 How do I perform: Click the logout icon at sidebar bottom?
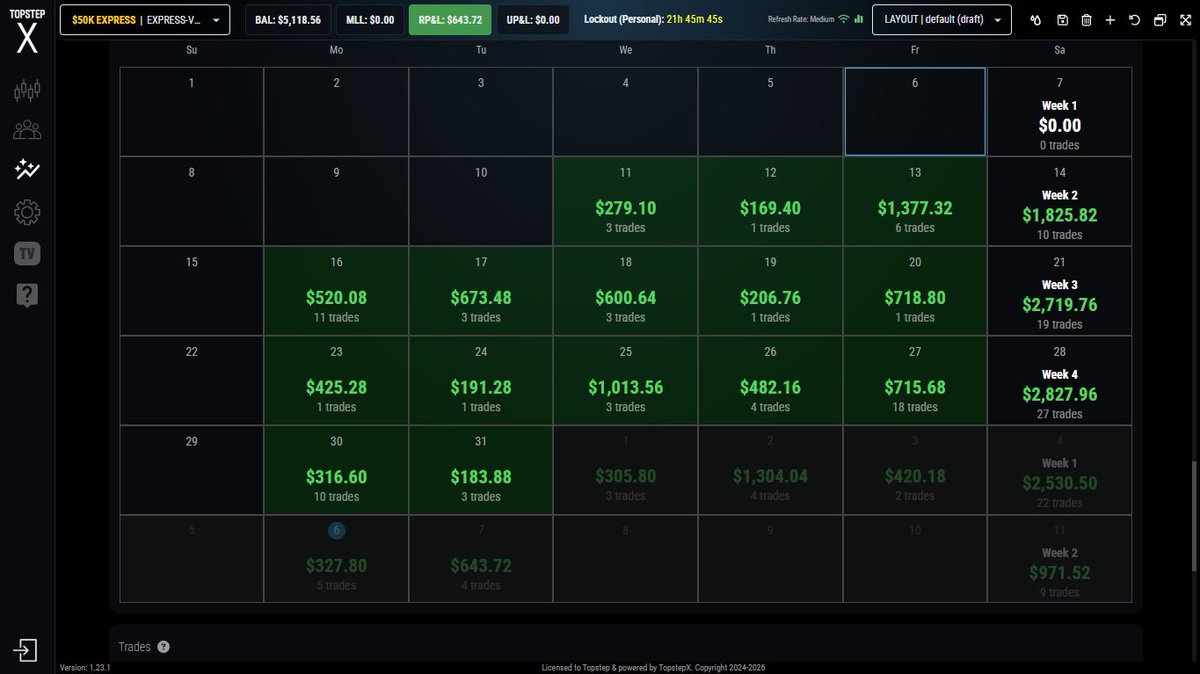pos(26,651)
